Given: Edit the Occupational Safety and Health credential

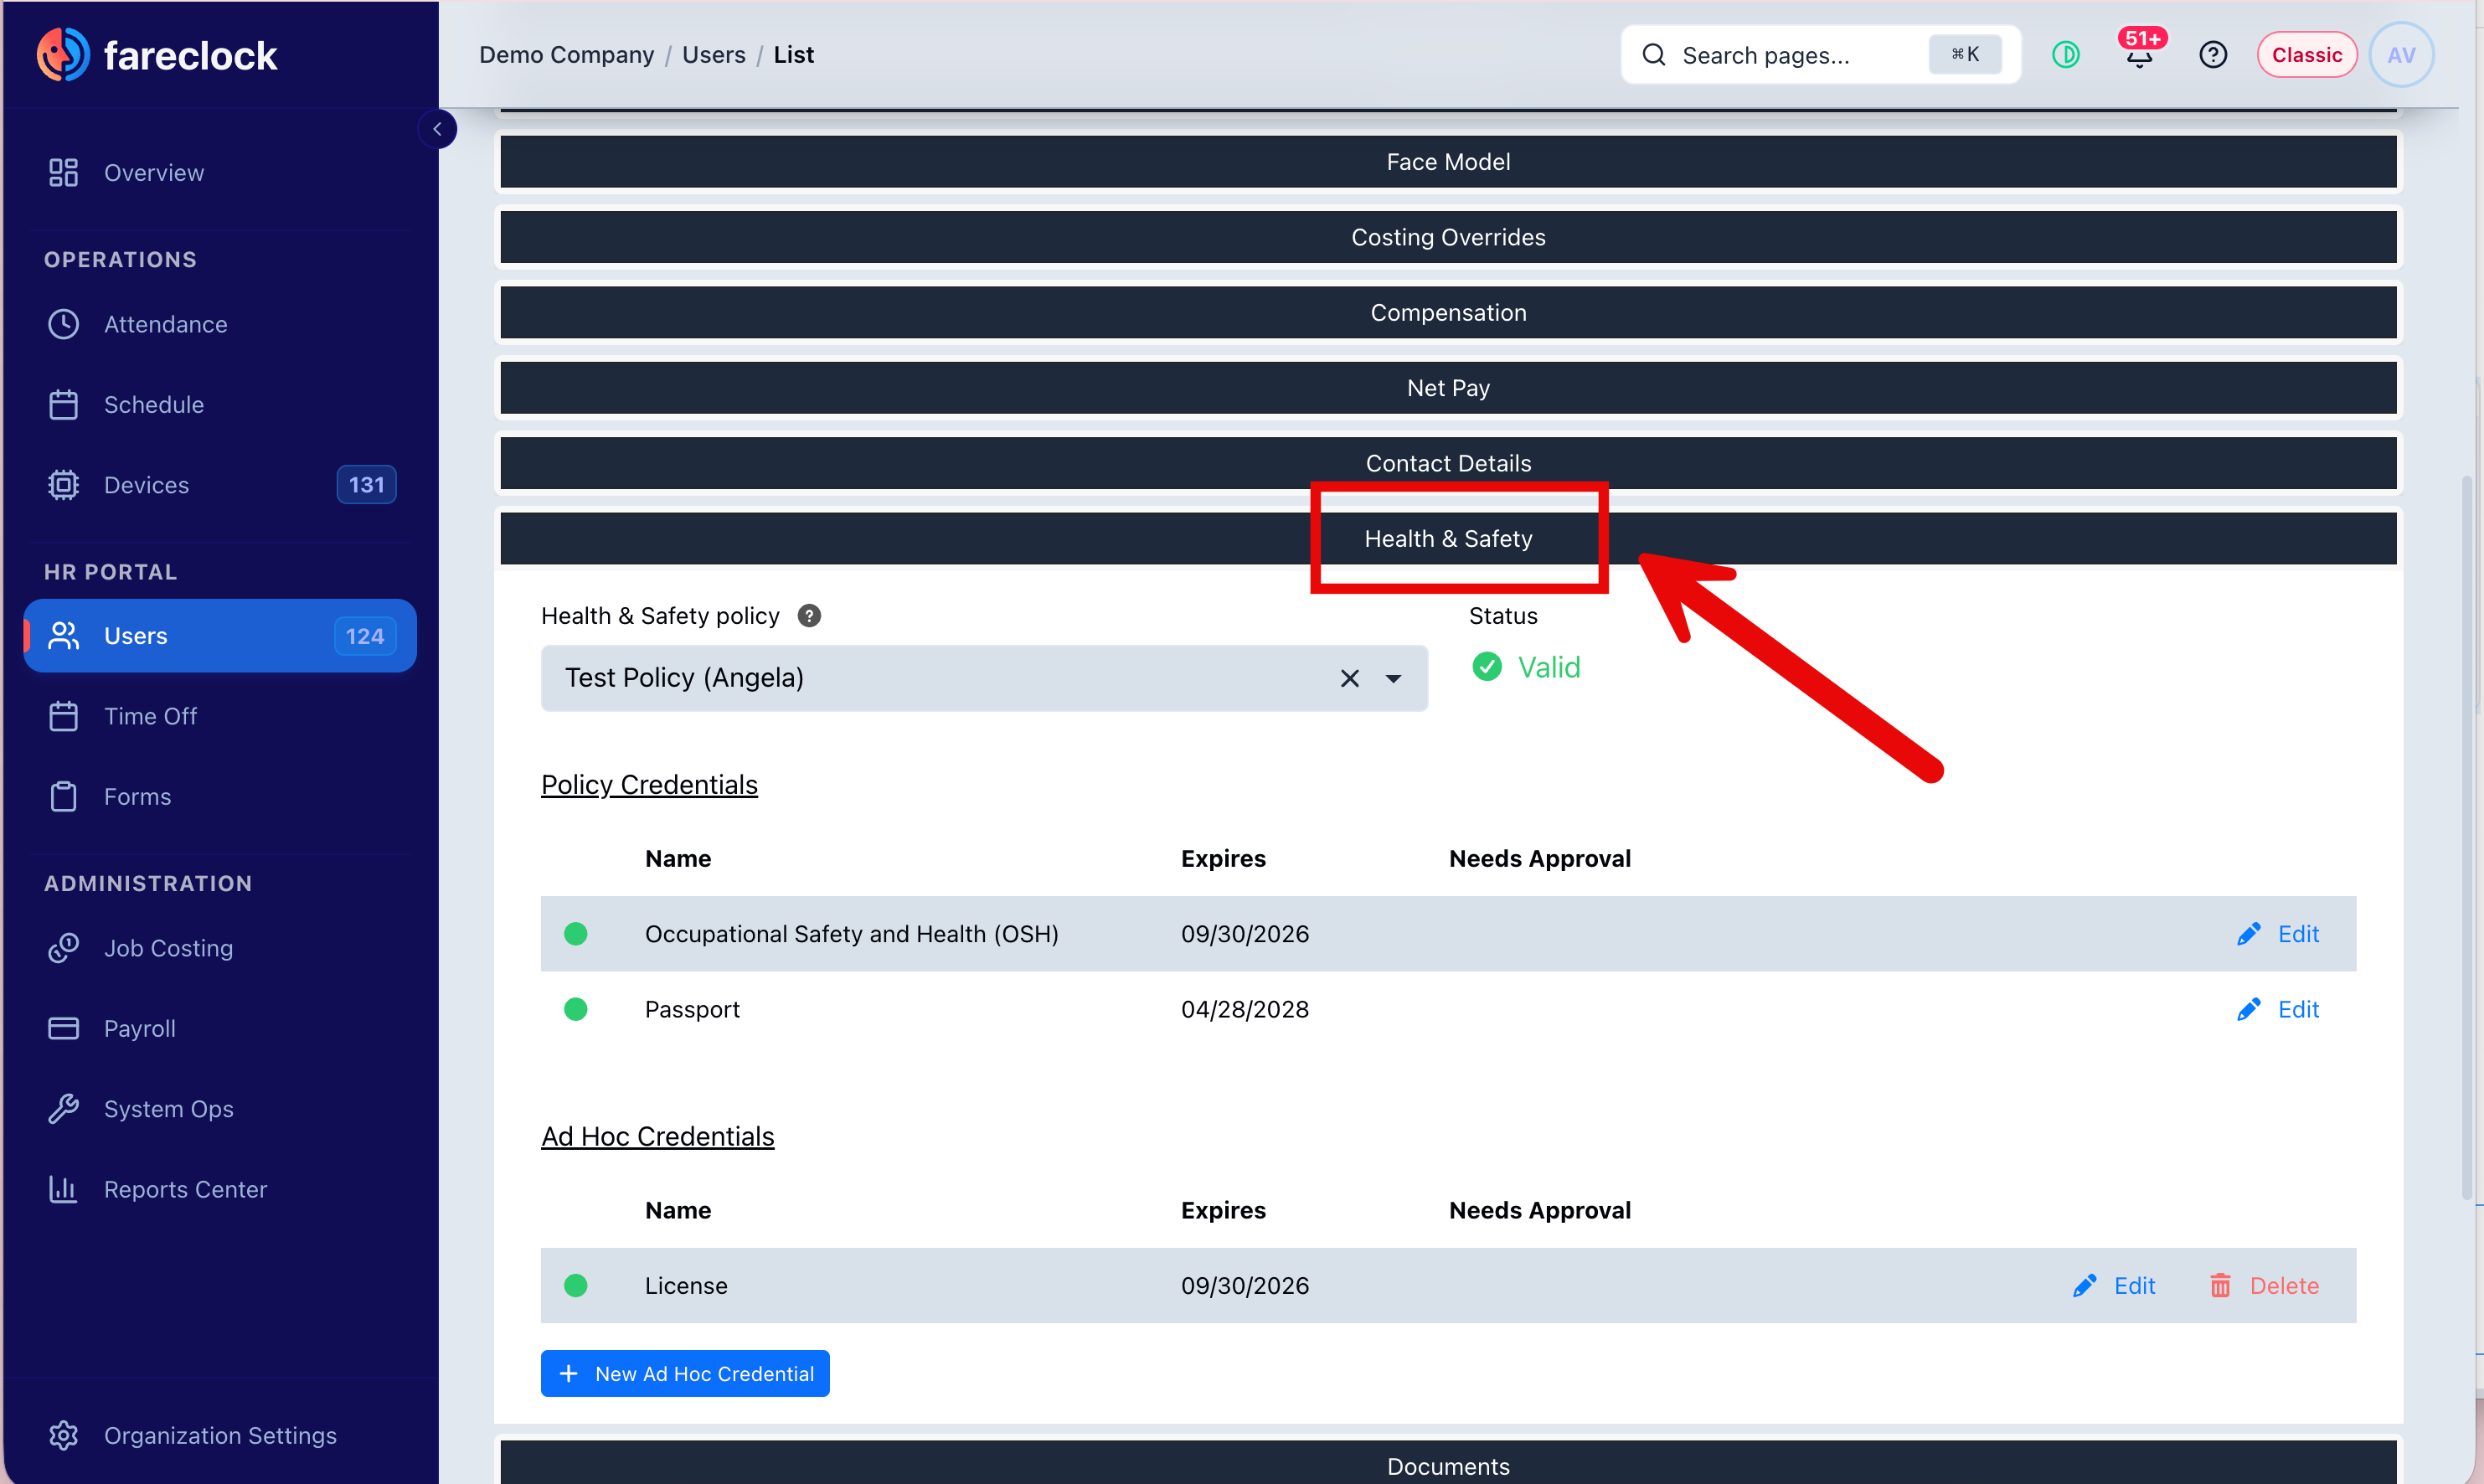Looking at the screenshot, I should pos(2277,934).
